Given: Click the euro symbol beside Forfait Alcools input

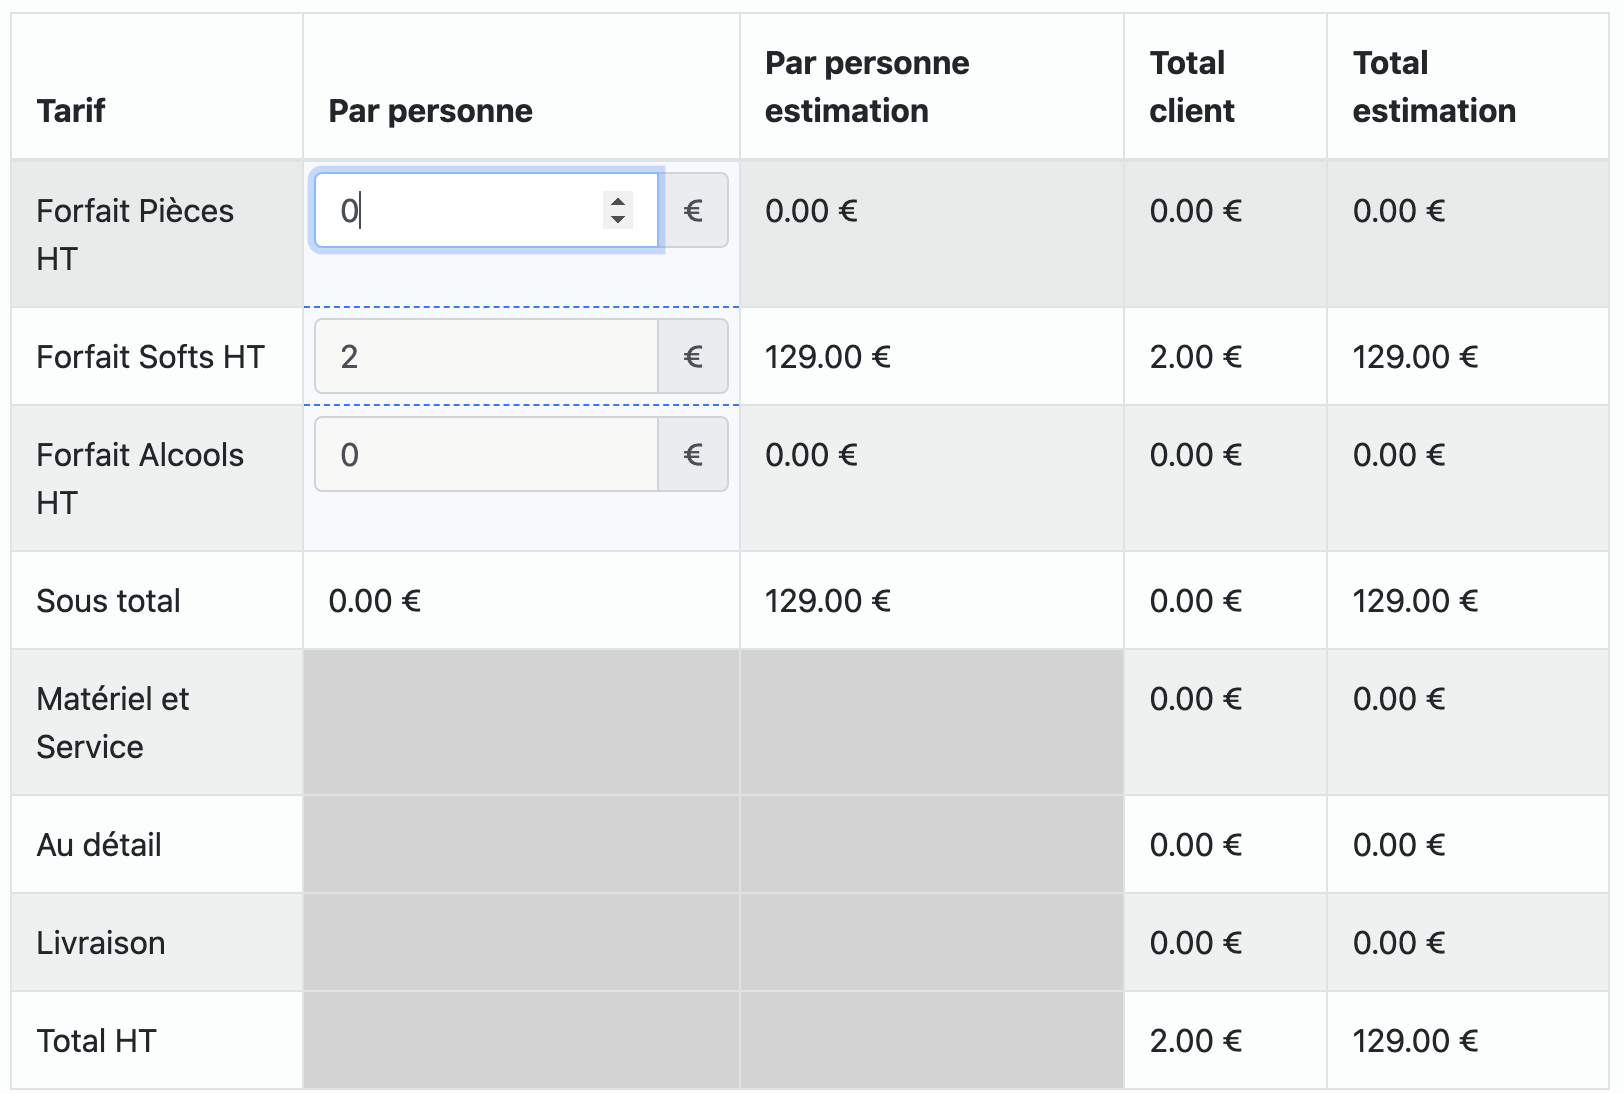Looking at the screenshot, I should coord(693,454).
